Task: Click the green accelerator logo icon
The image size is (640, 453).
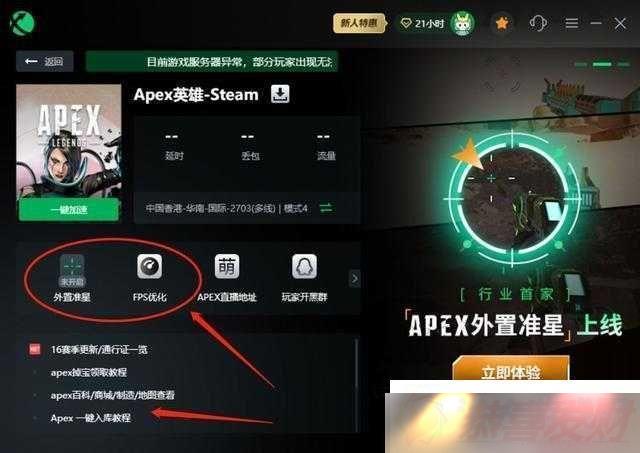Action: click(x=23, y=23)
